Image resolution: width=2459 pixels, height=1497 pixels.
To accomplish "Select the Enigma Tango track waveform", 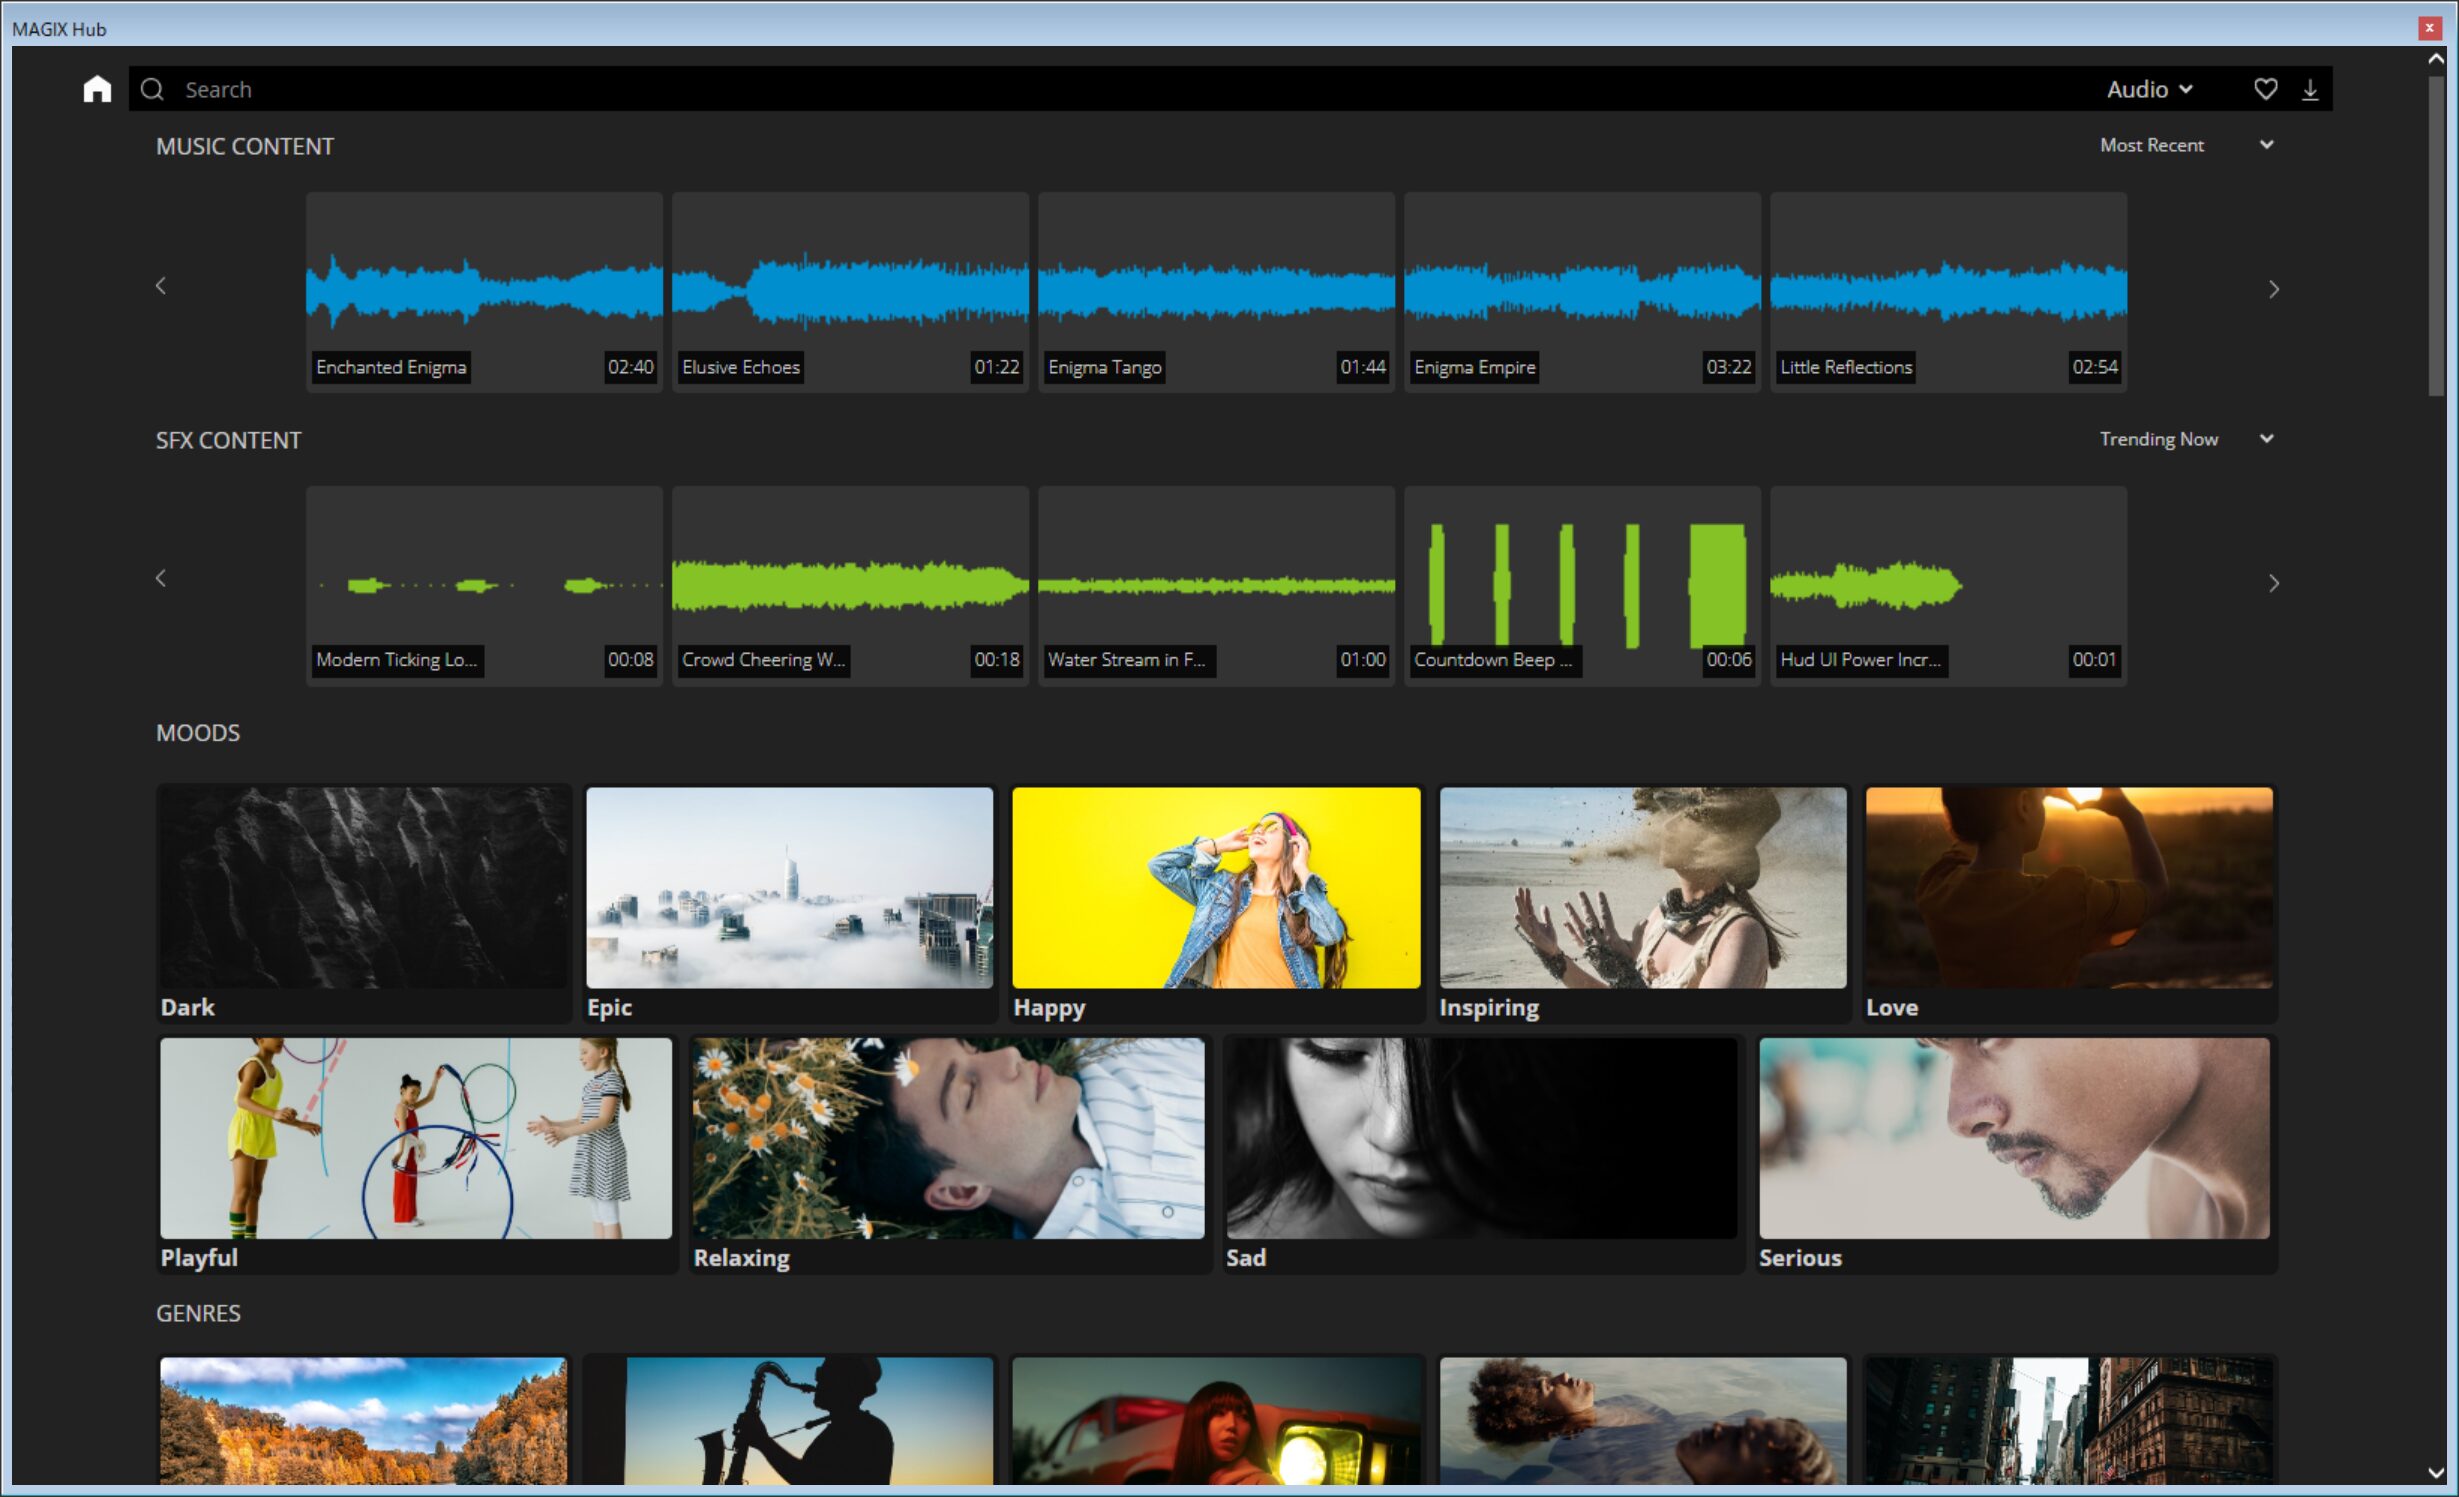I will coord(1216,291).
